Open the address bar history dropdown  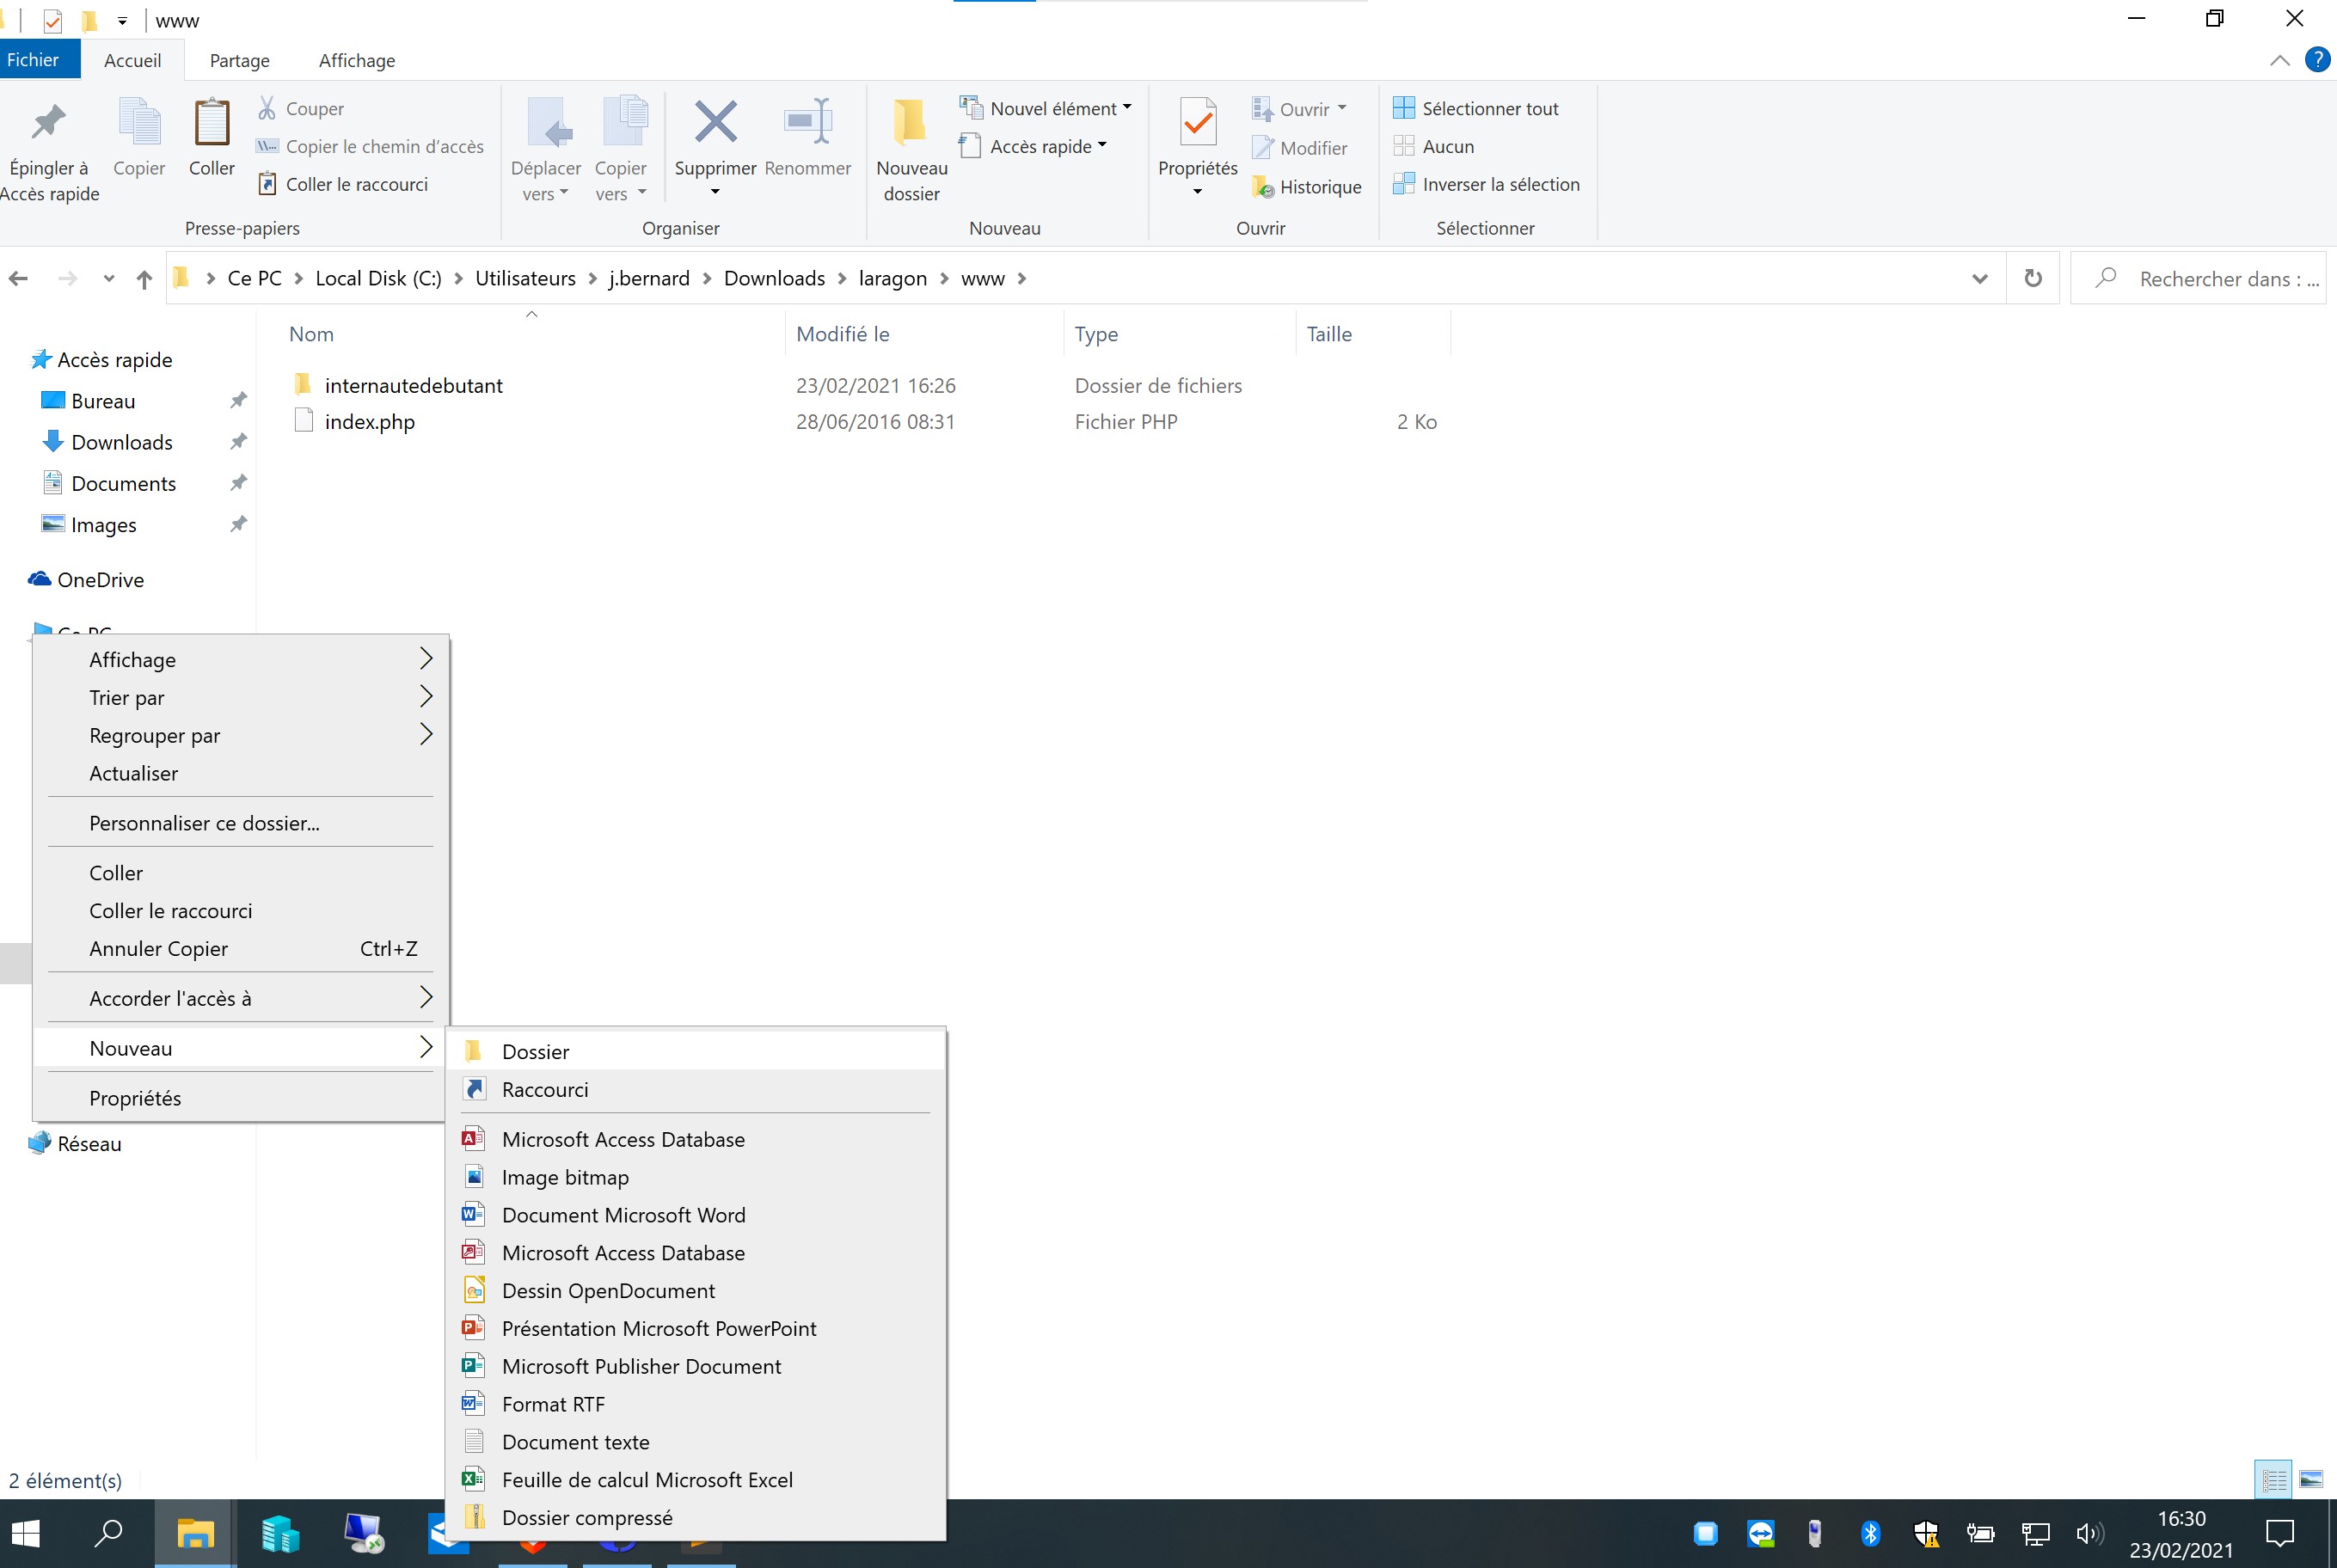1979,279
